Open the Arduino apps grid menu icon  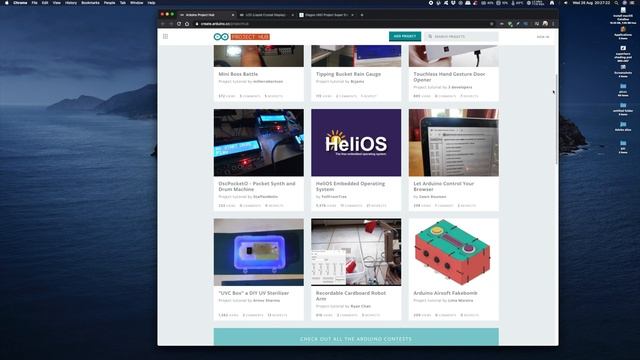pos(165,36)
